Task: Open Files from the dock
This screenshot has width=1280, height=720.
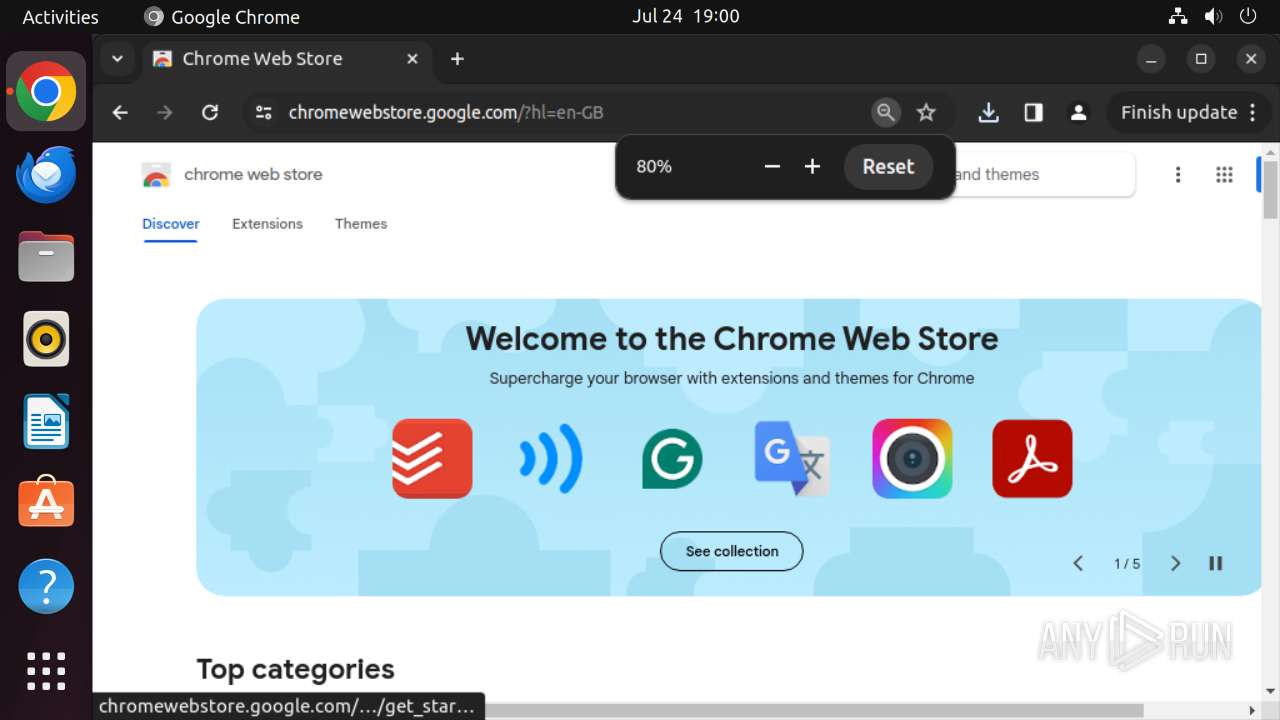Action: 46,257
